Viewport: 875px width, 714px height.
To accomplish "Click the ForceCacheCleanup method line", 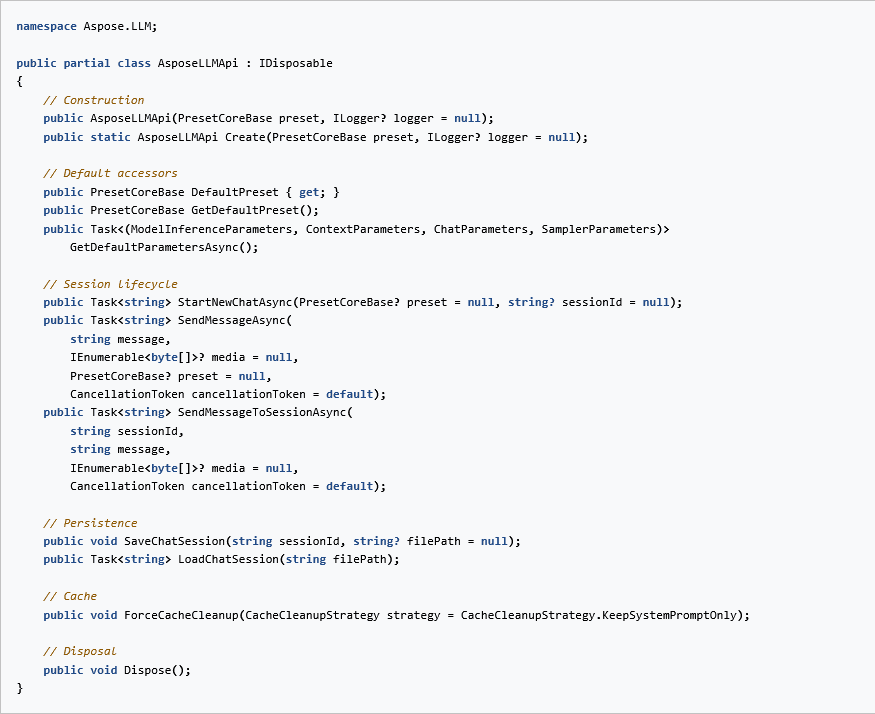I will pyautogui.click(x=397, y=615).
